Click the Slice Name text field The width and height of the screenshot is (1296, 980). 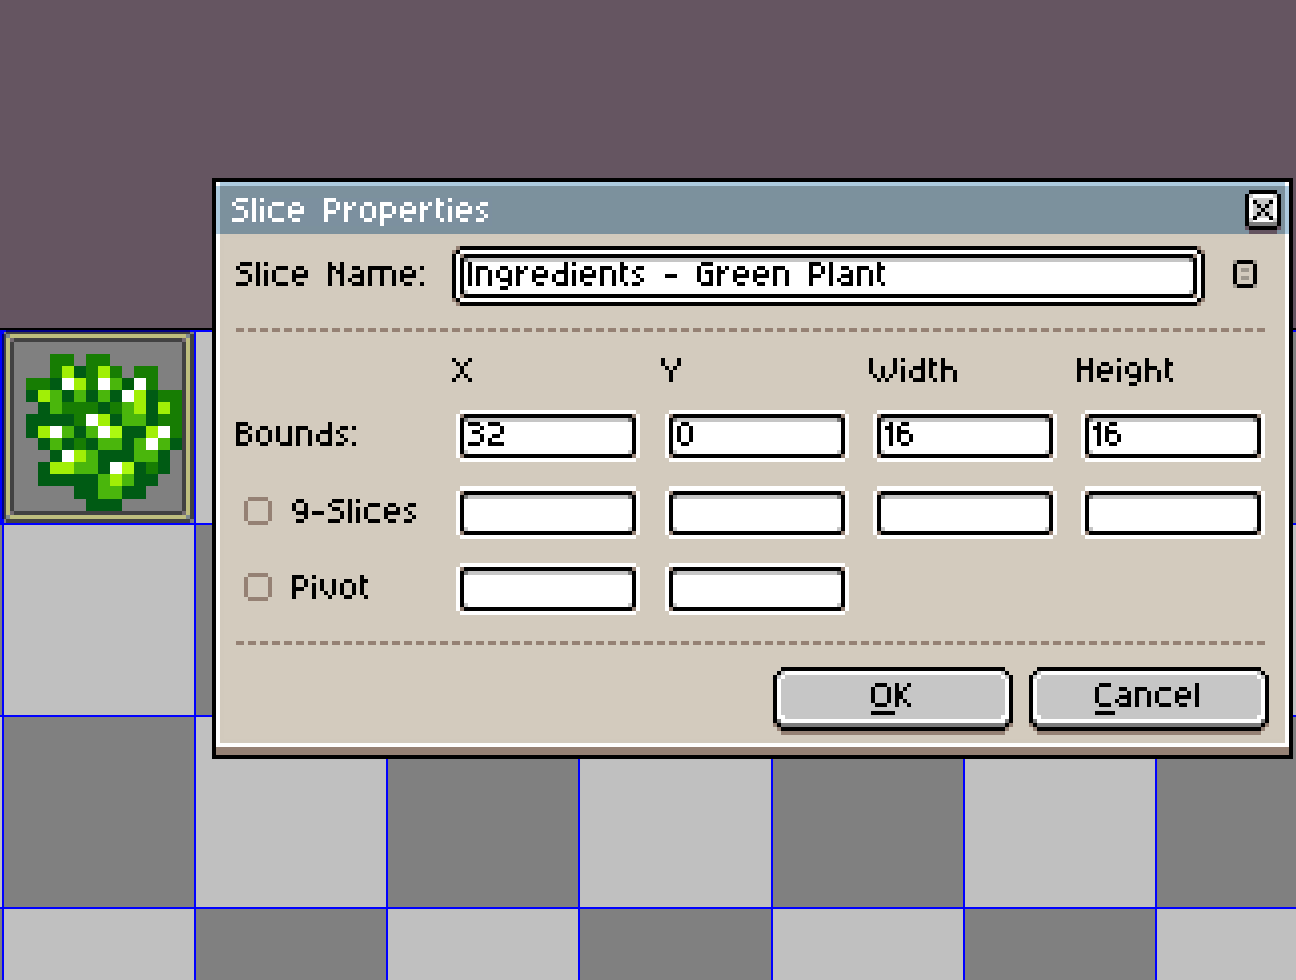[827, 275]
